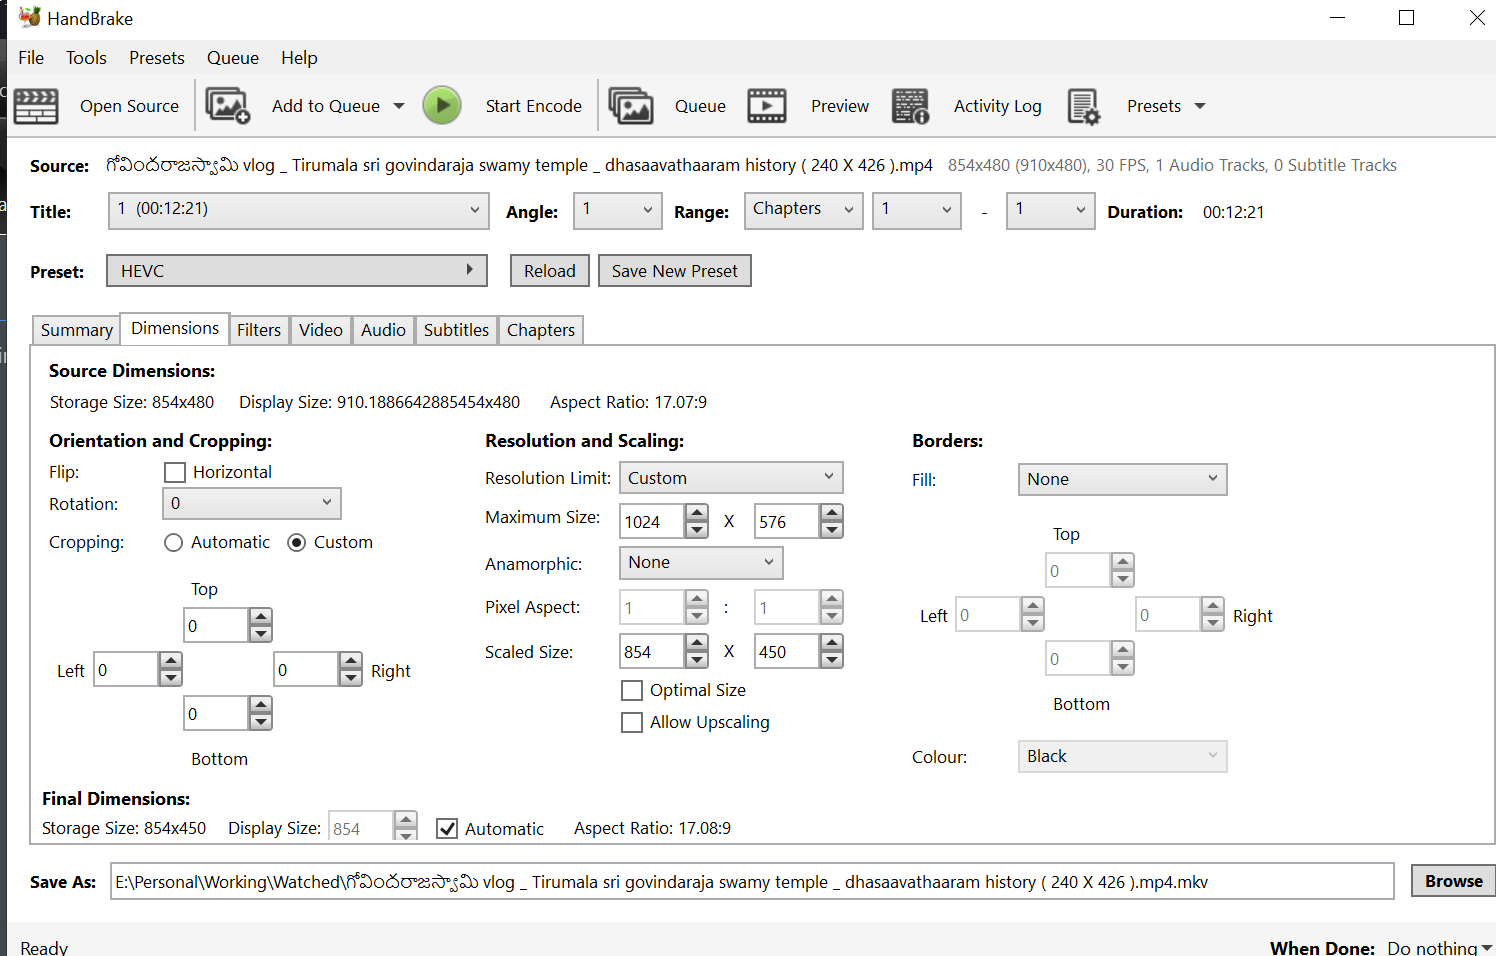This screenshot has height=956, width=1496.
Task: Select the Custom cropping radio button
Action: click(x=296, y=542)
